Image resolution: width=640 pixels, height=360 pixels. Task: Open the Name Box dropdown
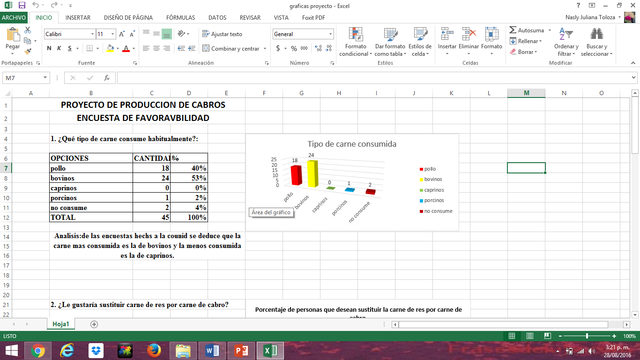click(45, 78)
